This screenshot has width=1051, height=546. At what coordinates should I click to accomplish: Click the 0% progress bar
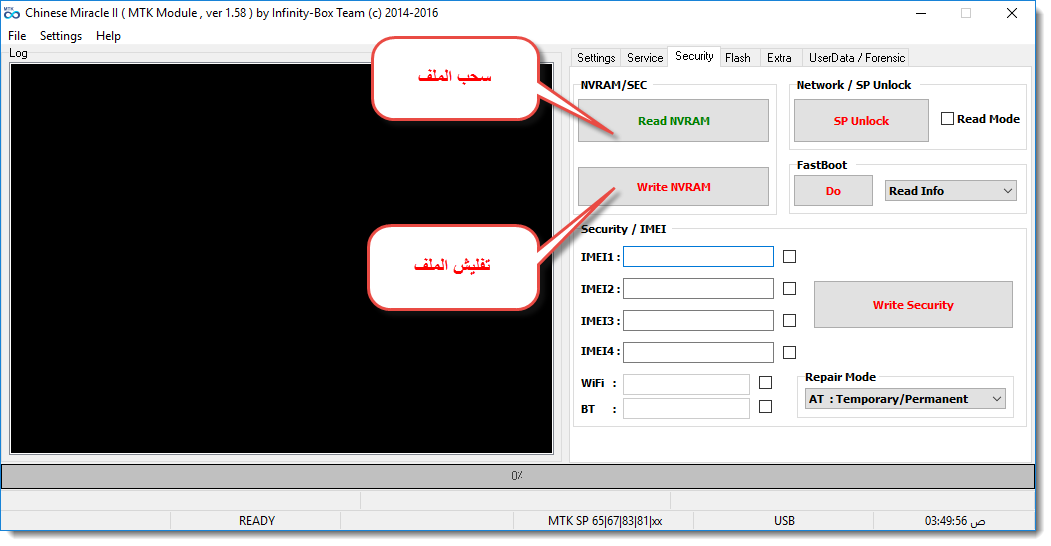point(517,476)
